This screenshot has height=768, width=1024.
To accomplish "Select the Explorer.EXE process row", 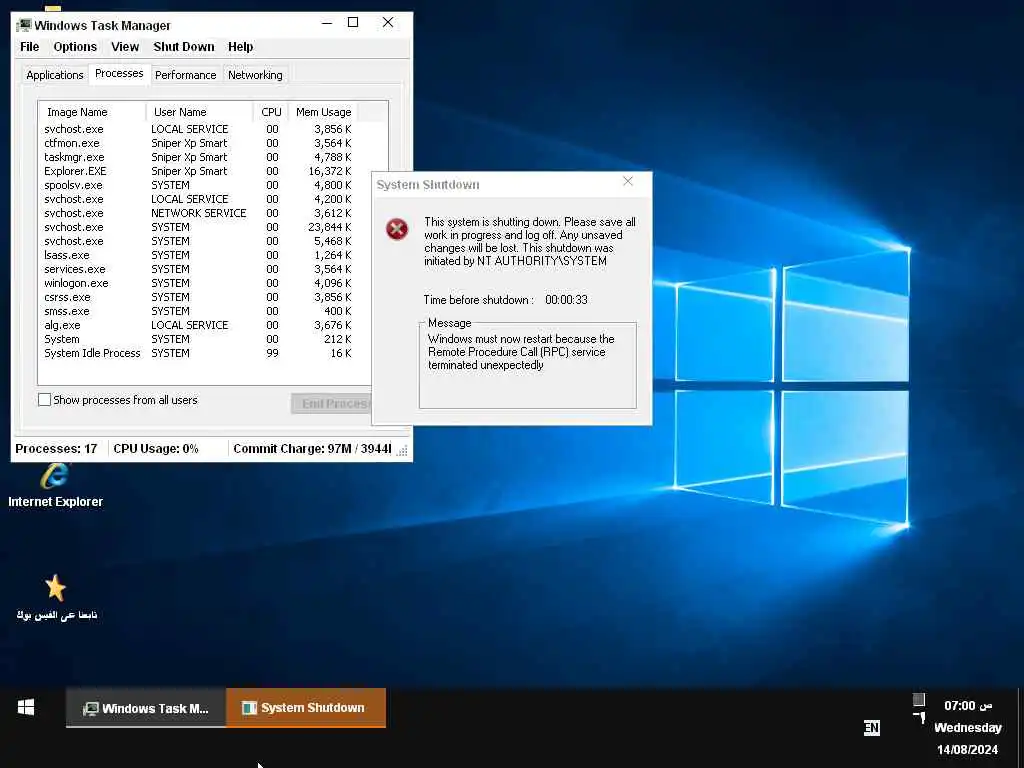I will (x=198, y=171).
